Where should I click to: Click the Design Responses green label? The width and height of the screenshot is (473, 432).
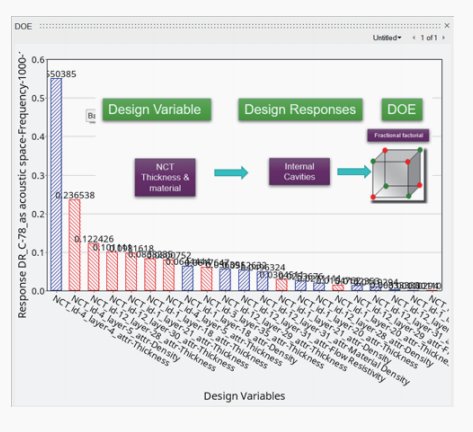[x=300, y=109]
